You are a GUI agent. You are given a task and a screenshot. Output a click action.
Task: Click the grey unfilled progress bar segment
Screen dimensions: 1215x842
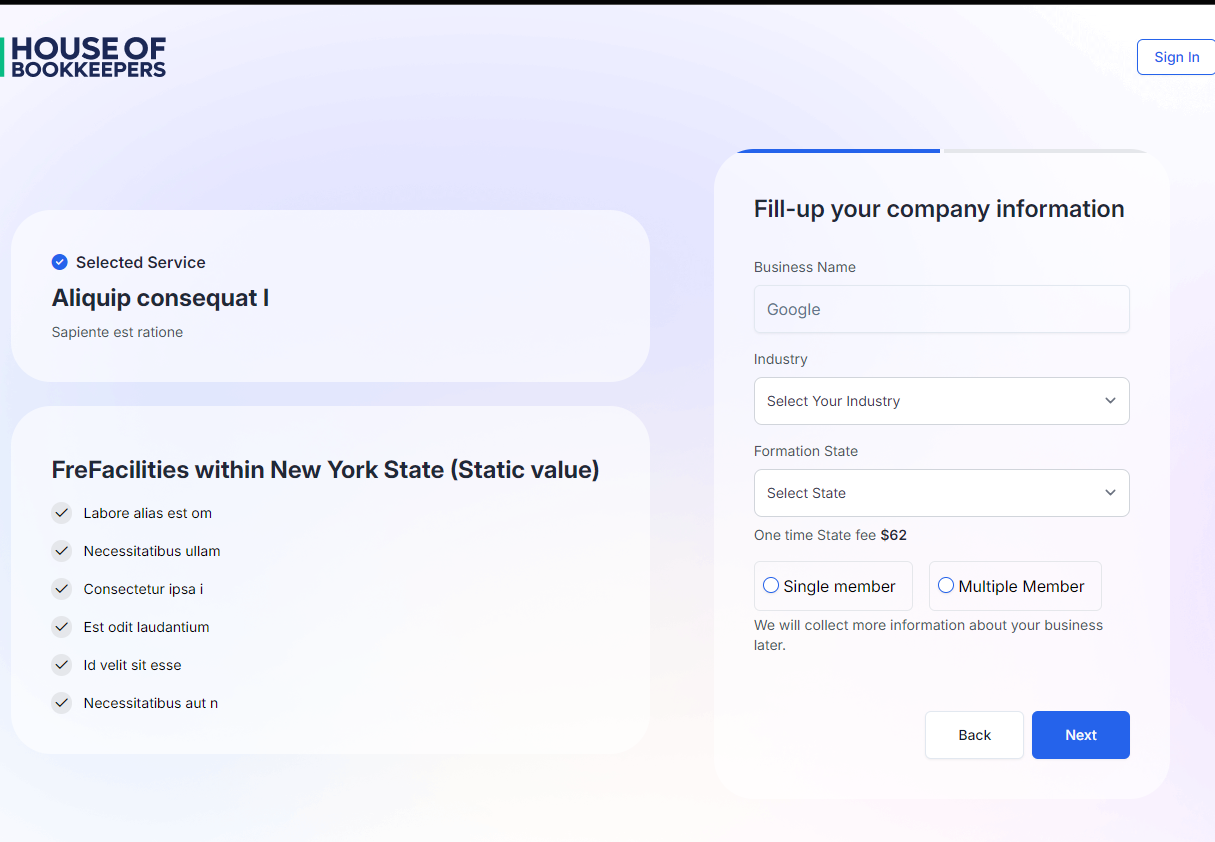1045,151
